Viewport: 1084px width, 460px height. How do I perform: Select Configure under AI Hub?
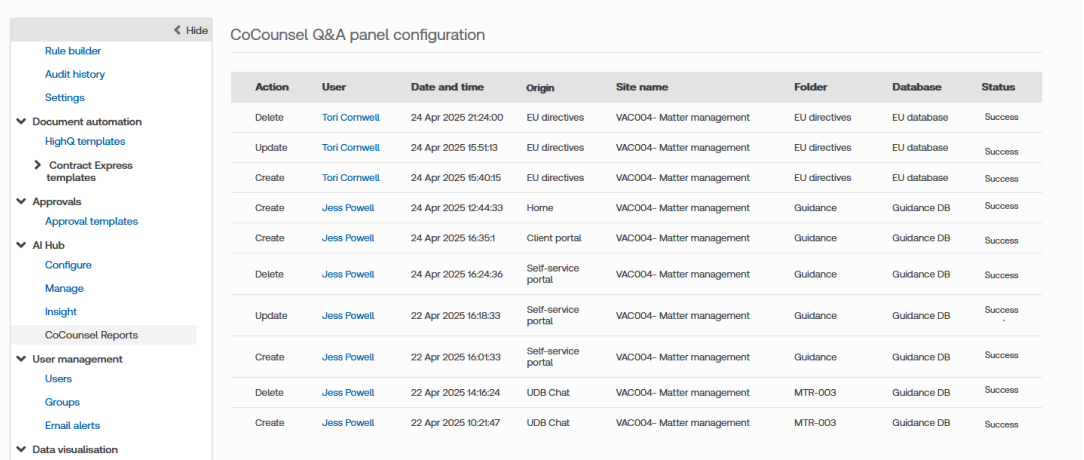(68, 265)
